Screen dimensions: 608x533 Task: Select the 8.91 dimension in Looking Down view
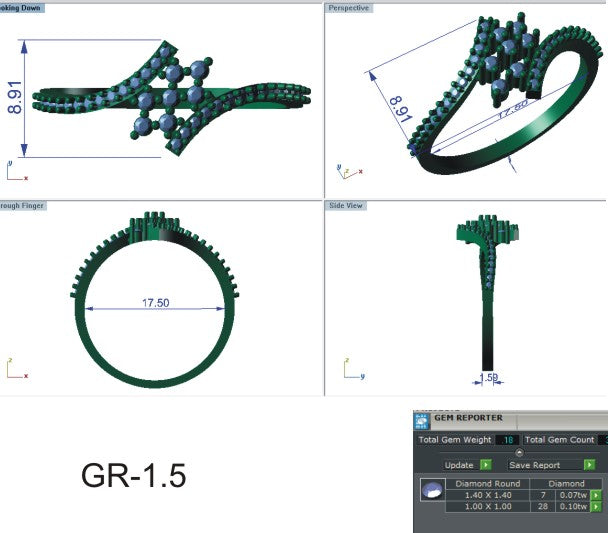pyautogui.click(x=15, y=97)
